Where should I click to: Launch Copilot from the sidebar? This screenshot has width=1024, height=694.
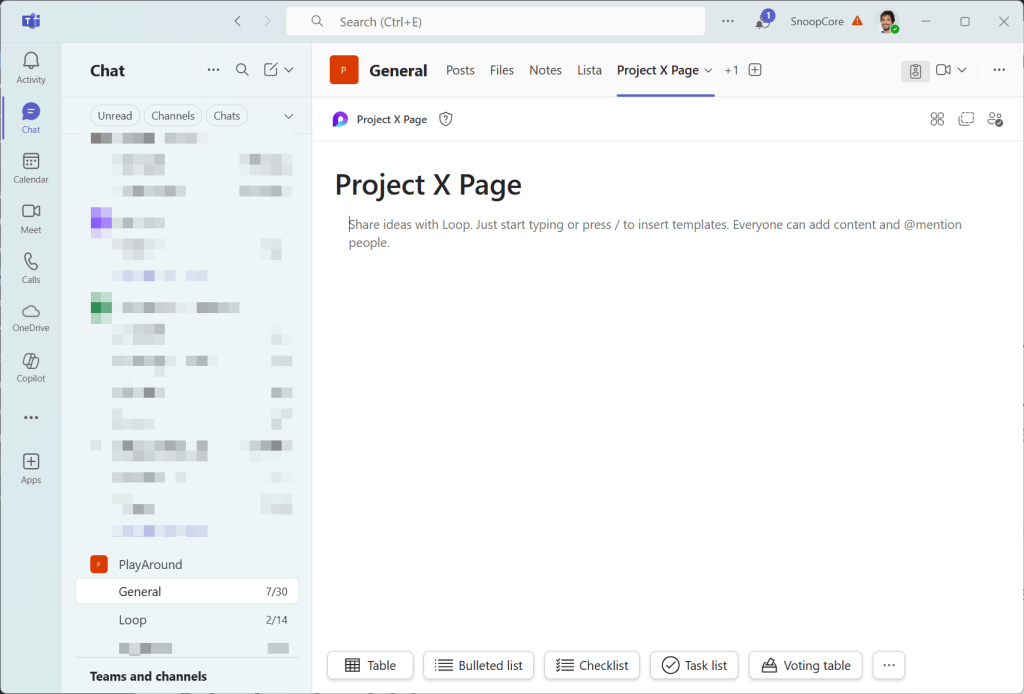[31, 366]
